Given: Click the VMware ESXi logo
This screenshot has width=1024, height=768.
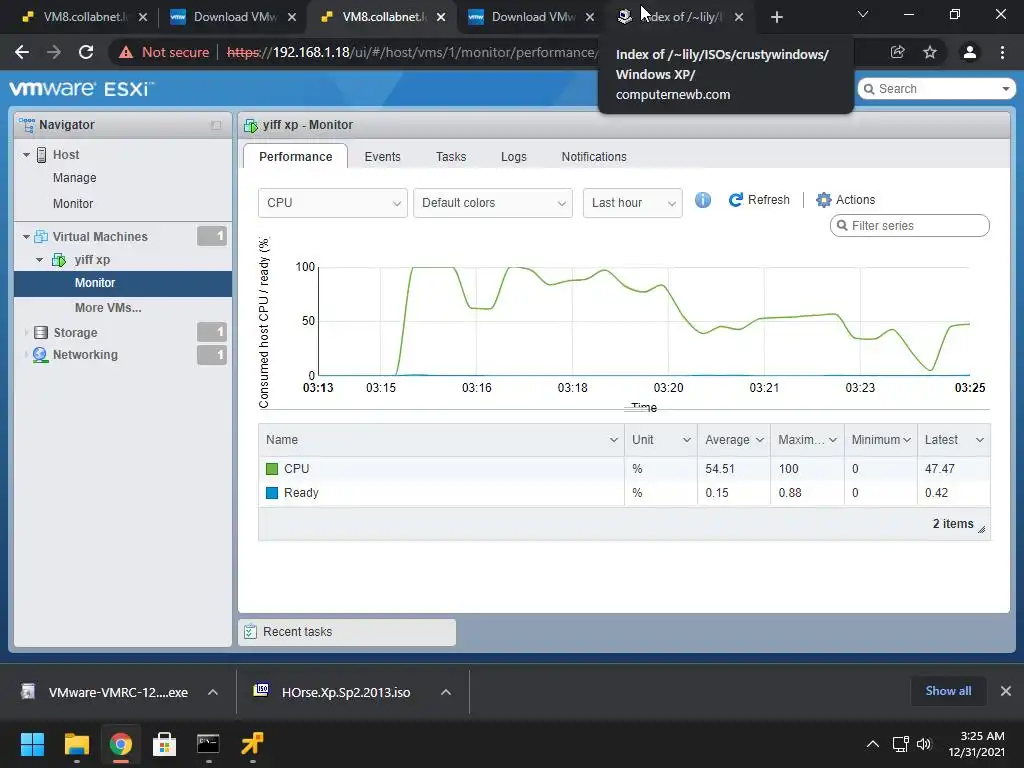Looking at the screenshot, I should (82, 88).
